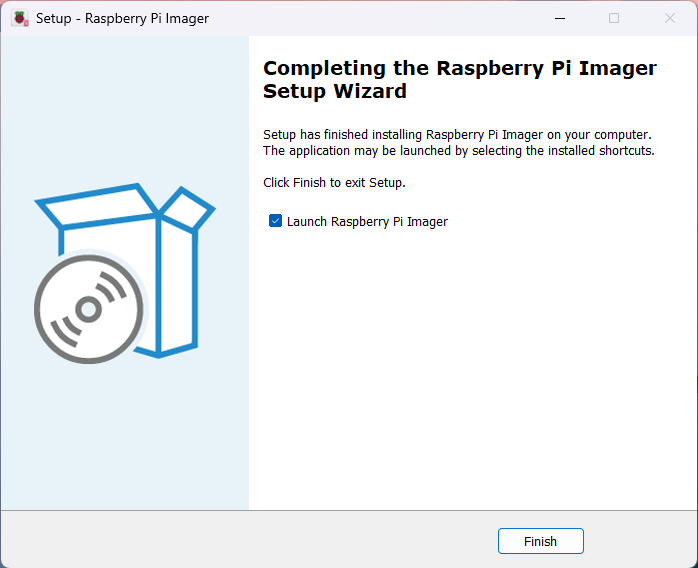698x568 pixels.
Task: Click the 'Click Finish to exit Setup.' text
Action: coord(334,183)
